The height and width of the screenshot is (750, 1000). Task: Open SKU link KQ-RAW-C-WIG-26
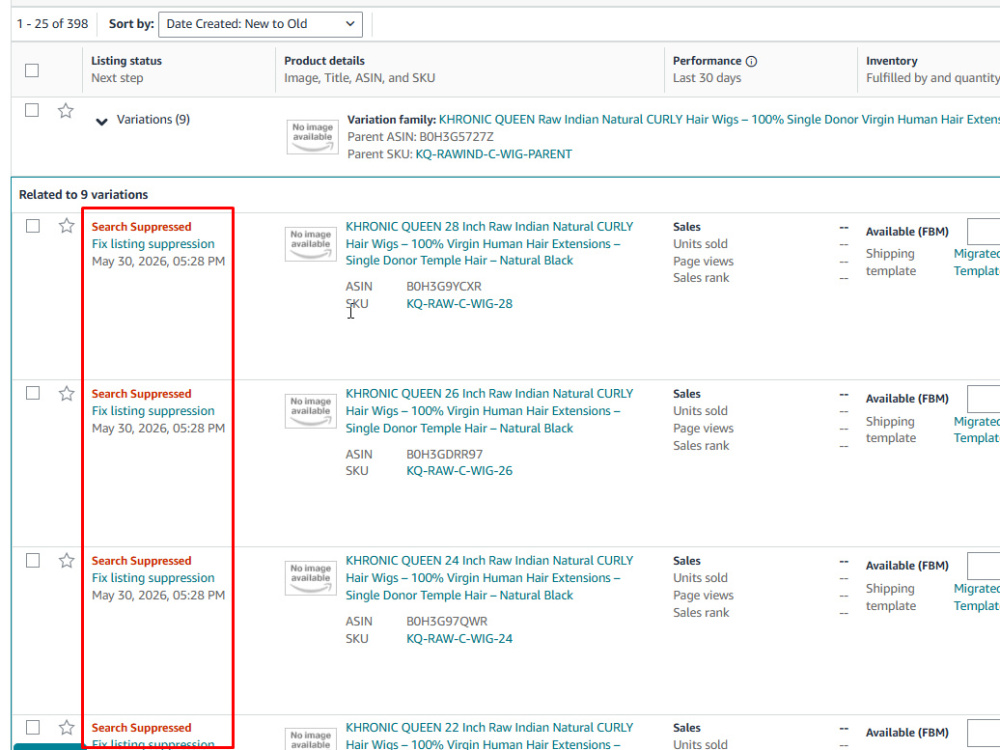click(x=459, y=471)
